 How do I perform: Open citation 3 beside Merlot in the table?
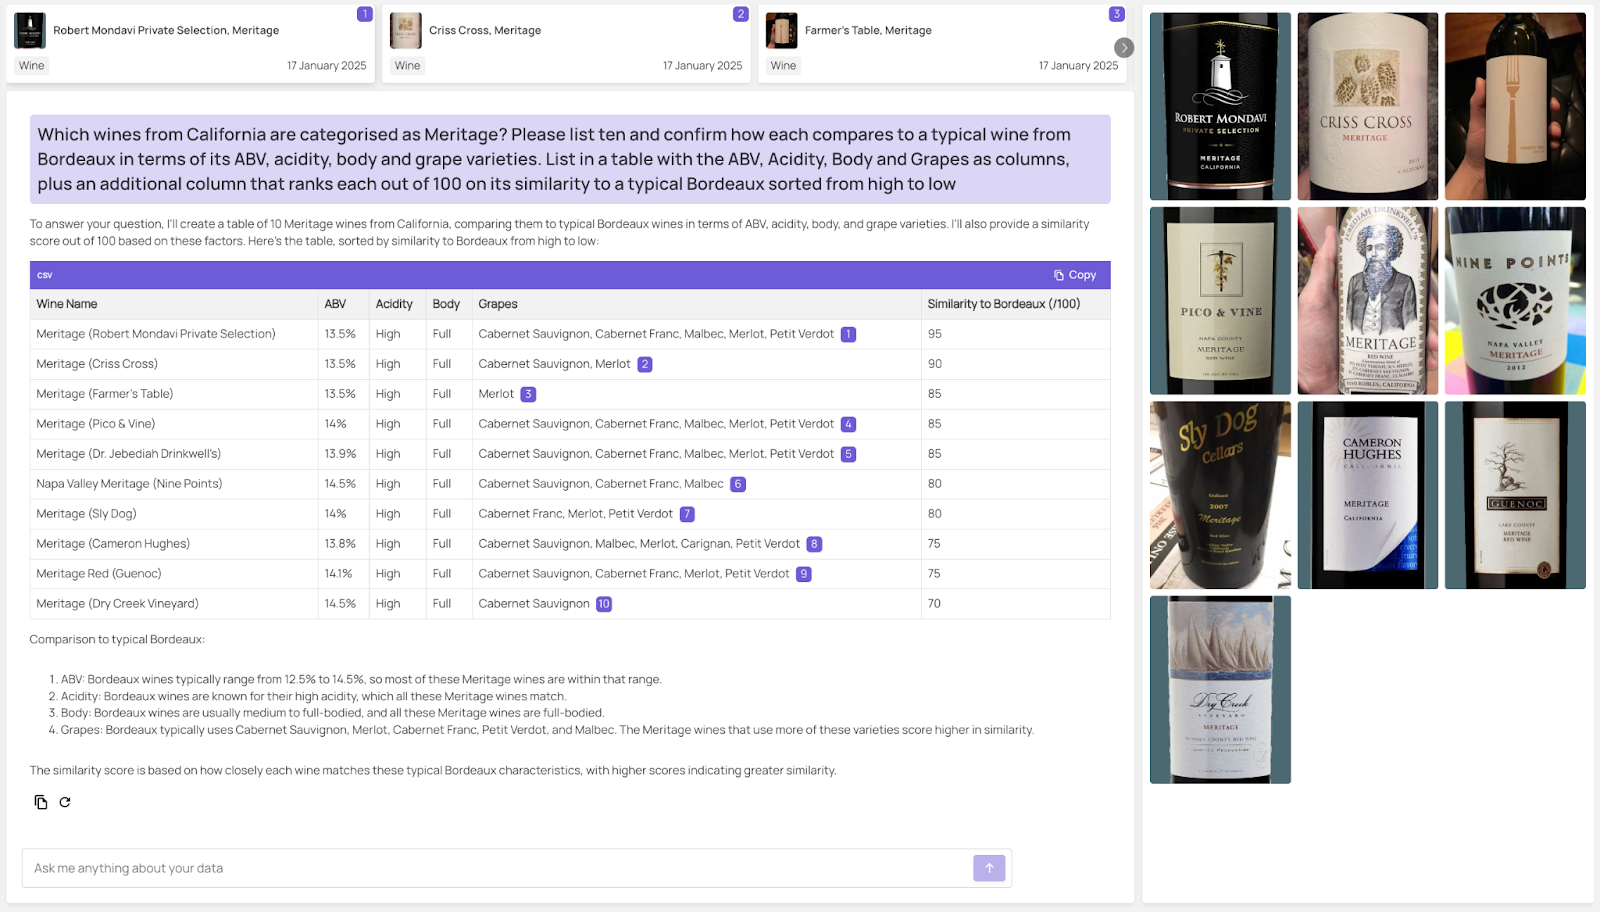tap(528, 394)
